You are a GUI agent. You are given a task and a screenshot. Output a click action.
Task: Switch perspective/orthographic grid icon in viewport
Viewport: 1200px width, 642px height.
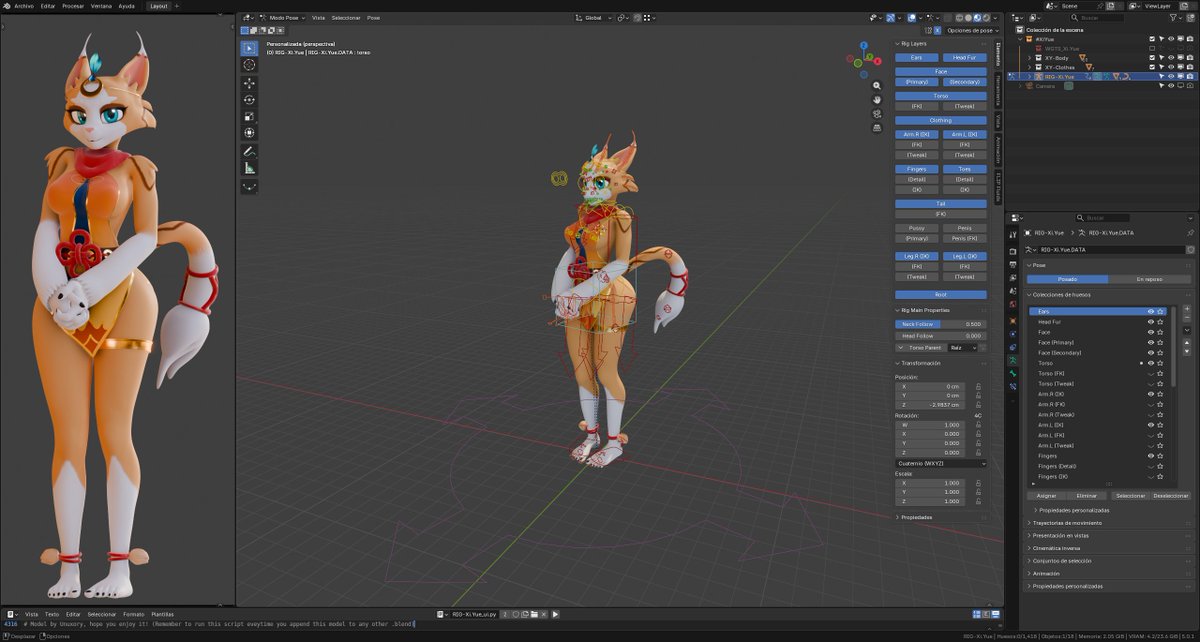tap(877, 128)
